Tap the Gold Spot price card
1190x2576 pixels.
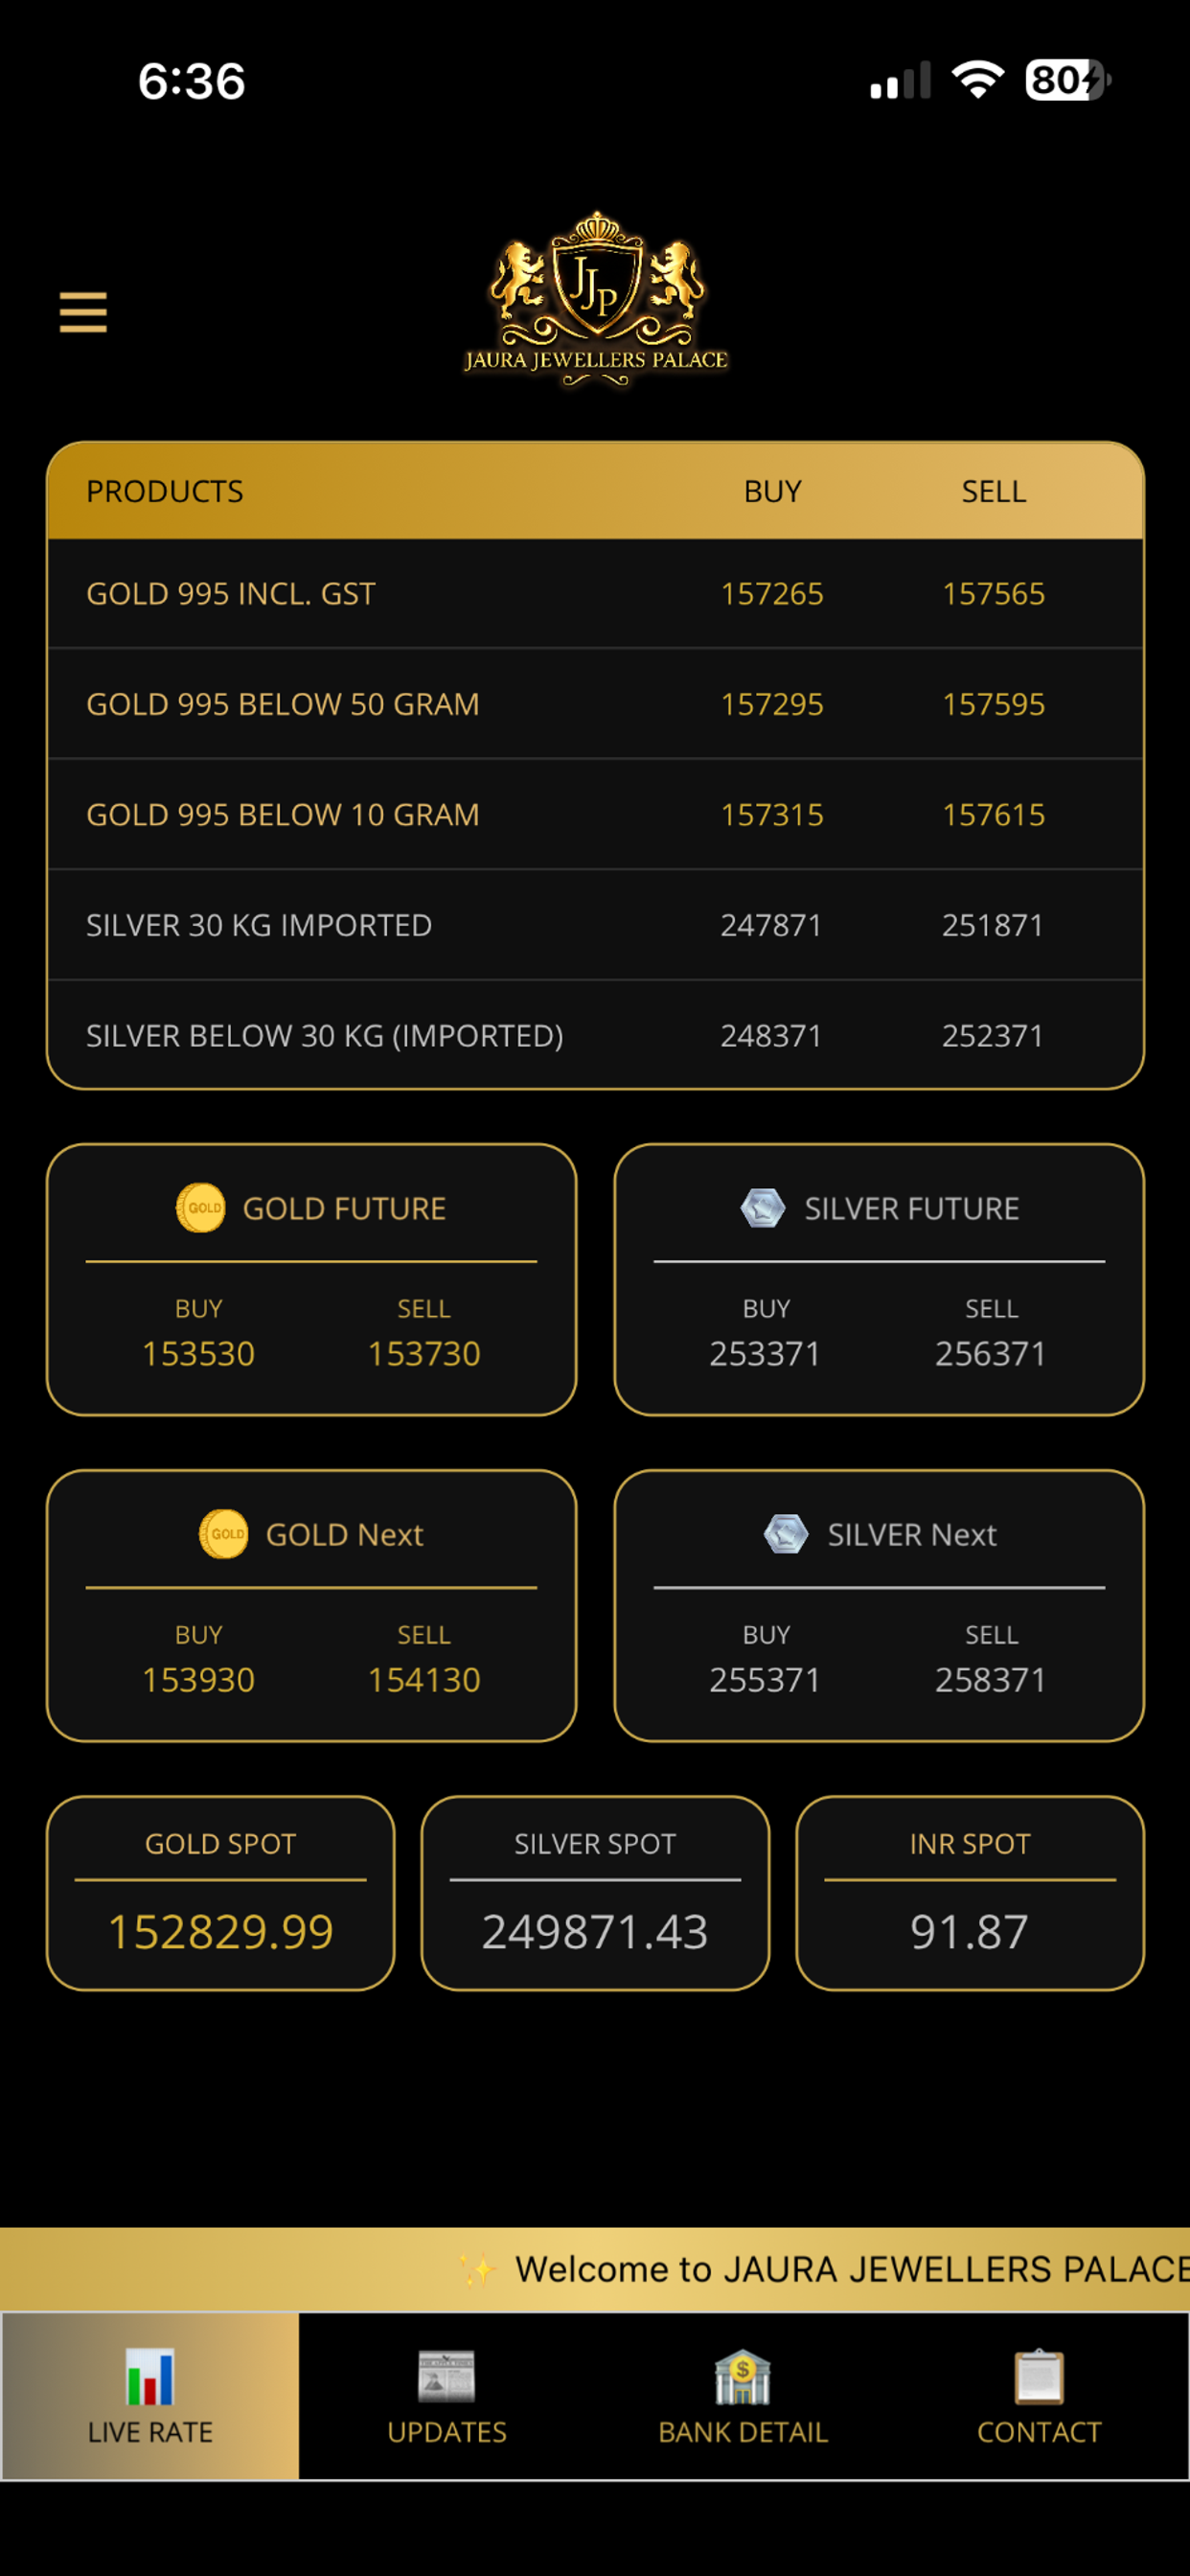[220, 1893]
